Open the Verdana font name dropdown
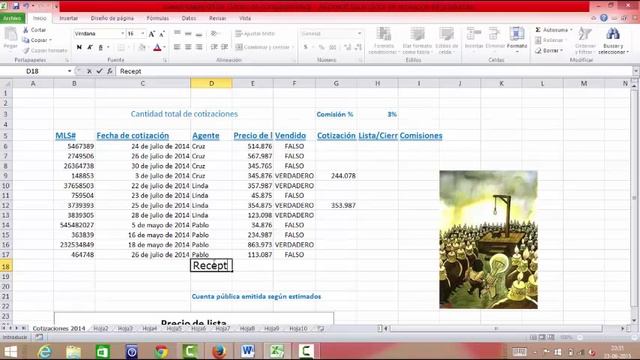Image resolution: width=640 pixels, height=360 pixels. (122, 33)
